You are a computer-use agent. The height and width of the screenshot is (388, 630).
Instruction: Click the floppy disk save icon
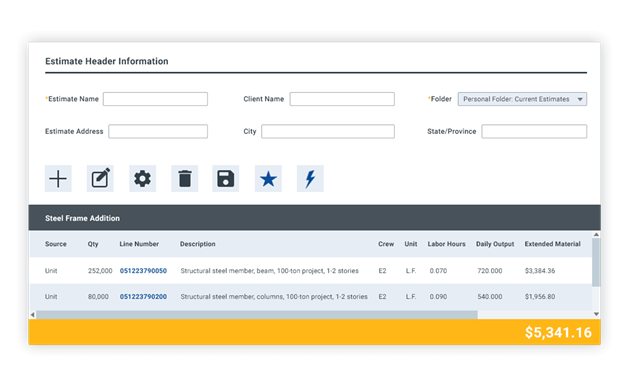pos(226,178)
